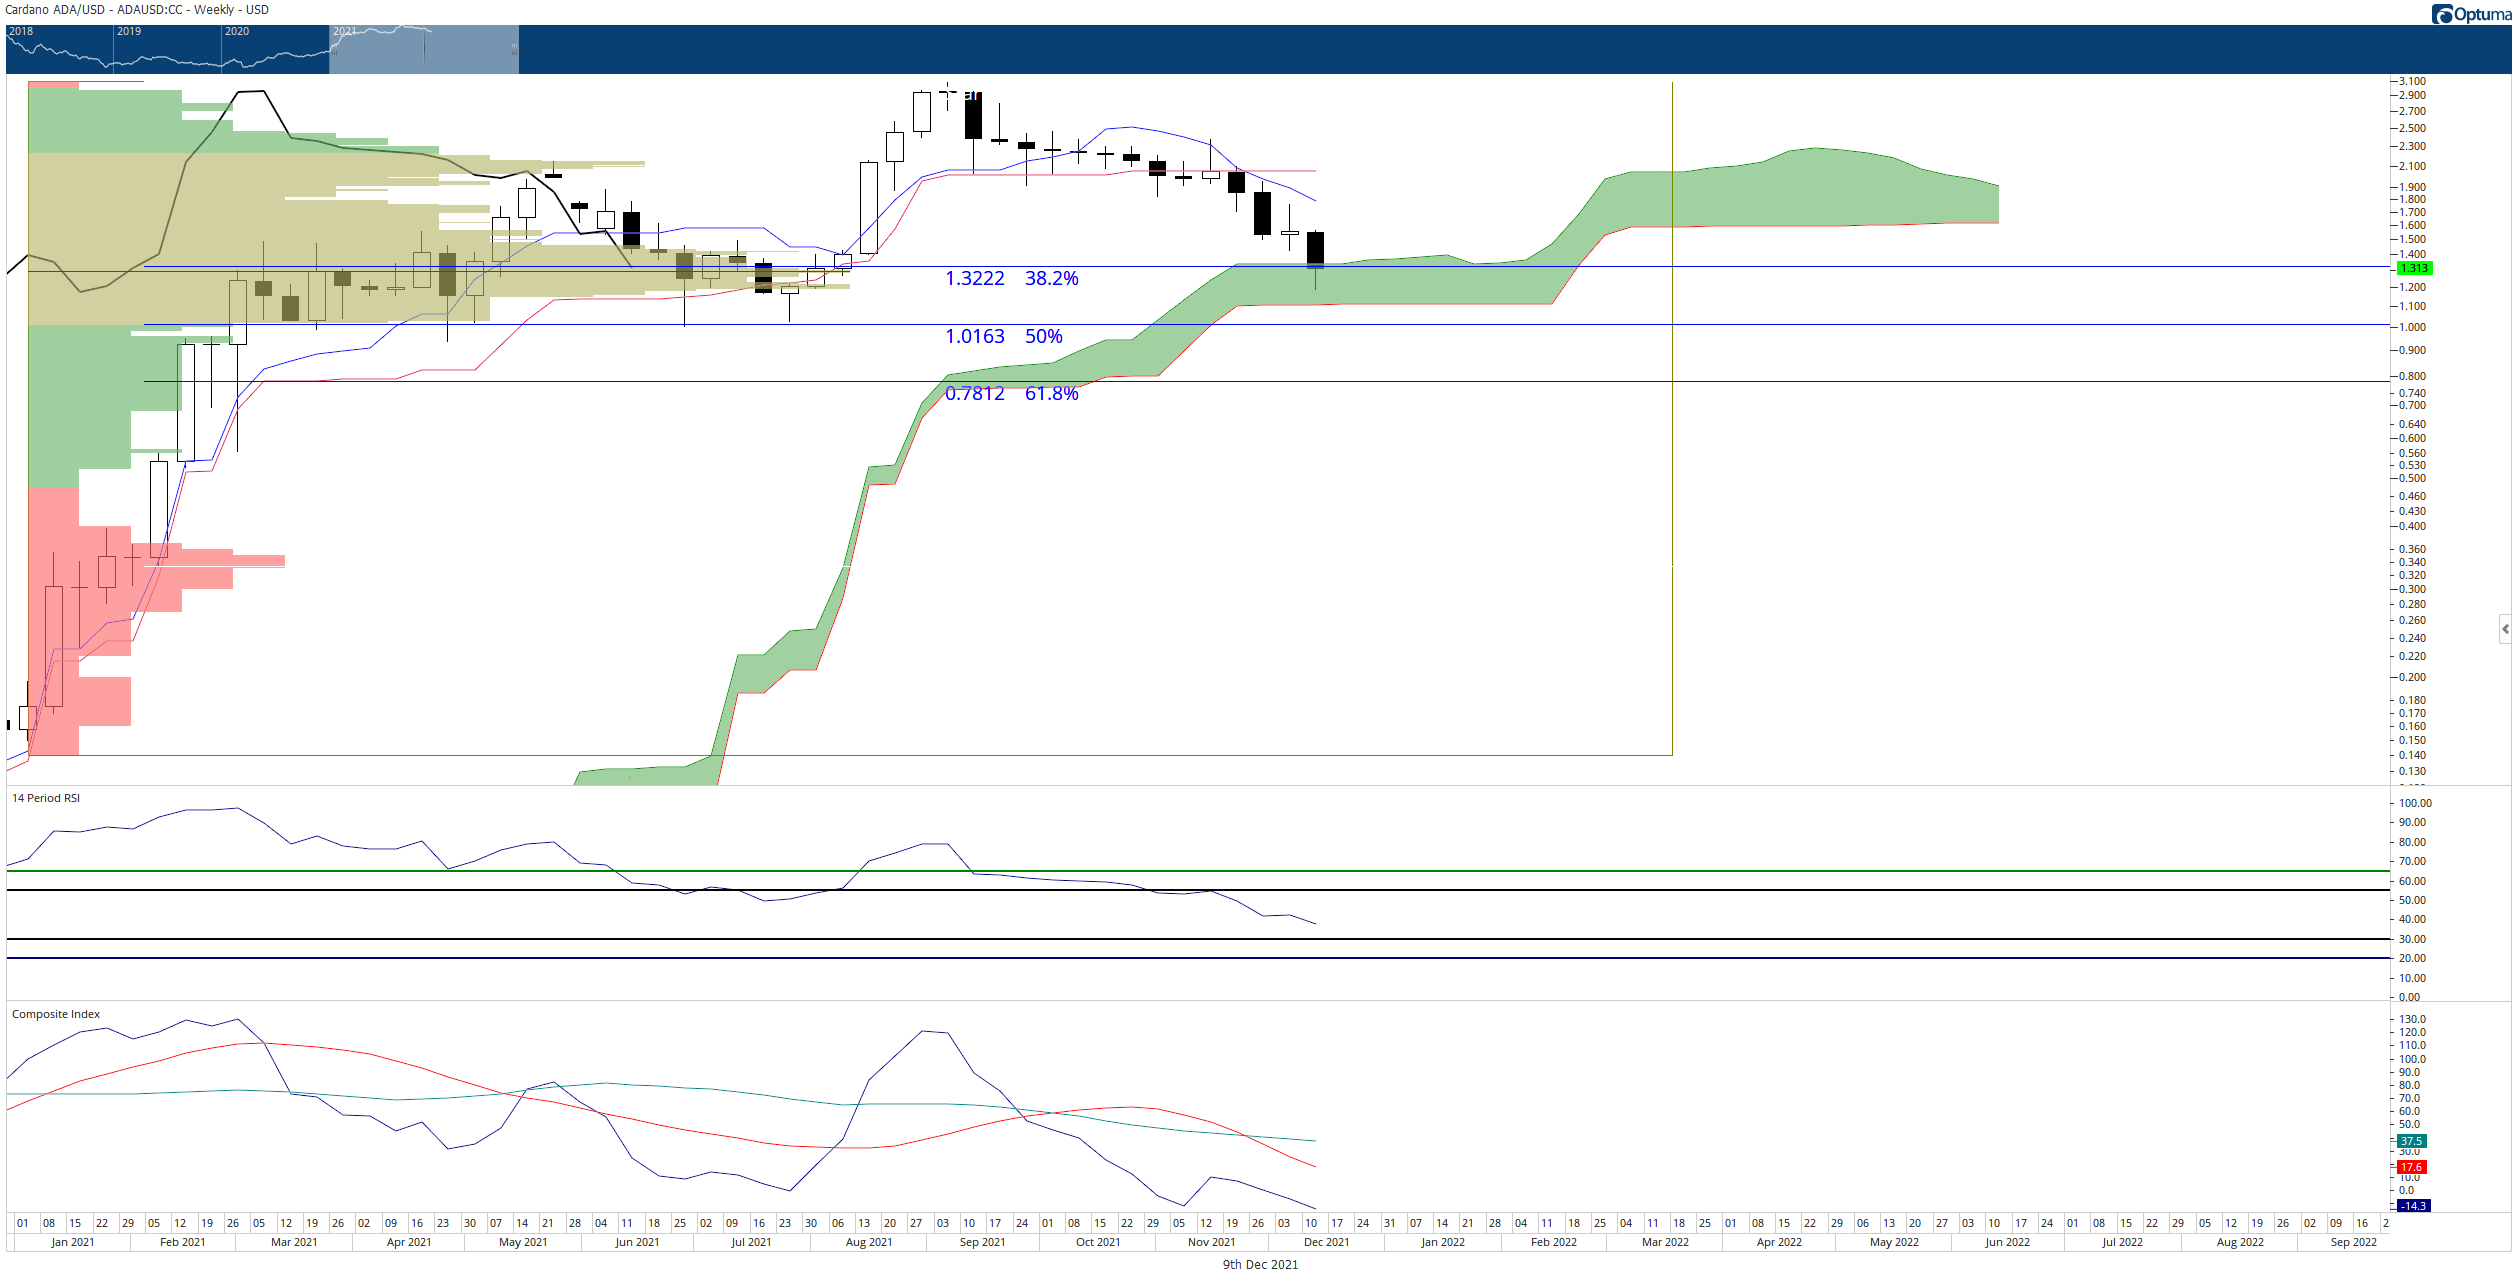Viewport: 2518px width, 1284px height.
Task: Select the teal 37.5 Composite Index tag
Action: tap(2412, 1141)
